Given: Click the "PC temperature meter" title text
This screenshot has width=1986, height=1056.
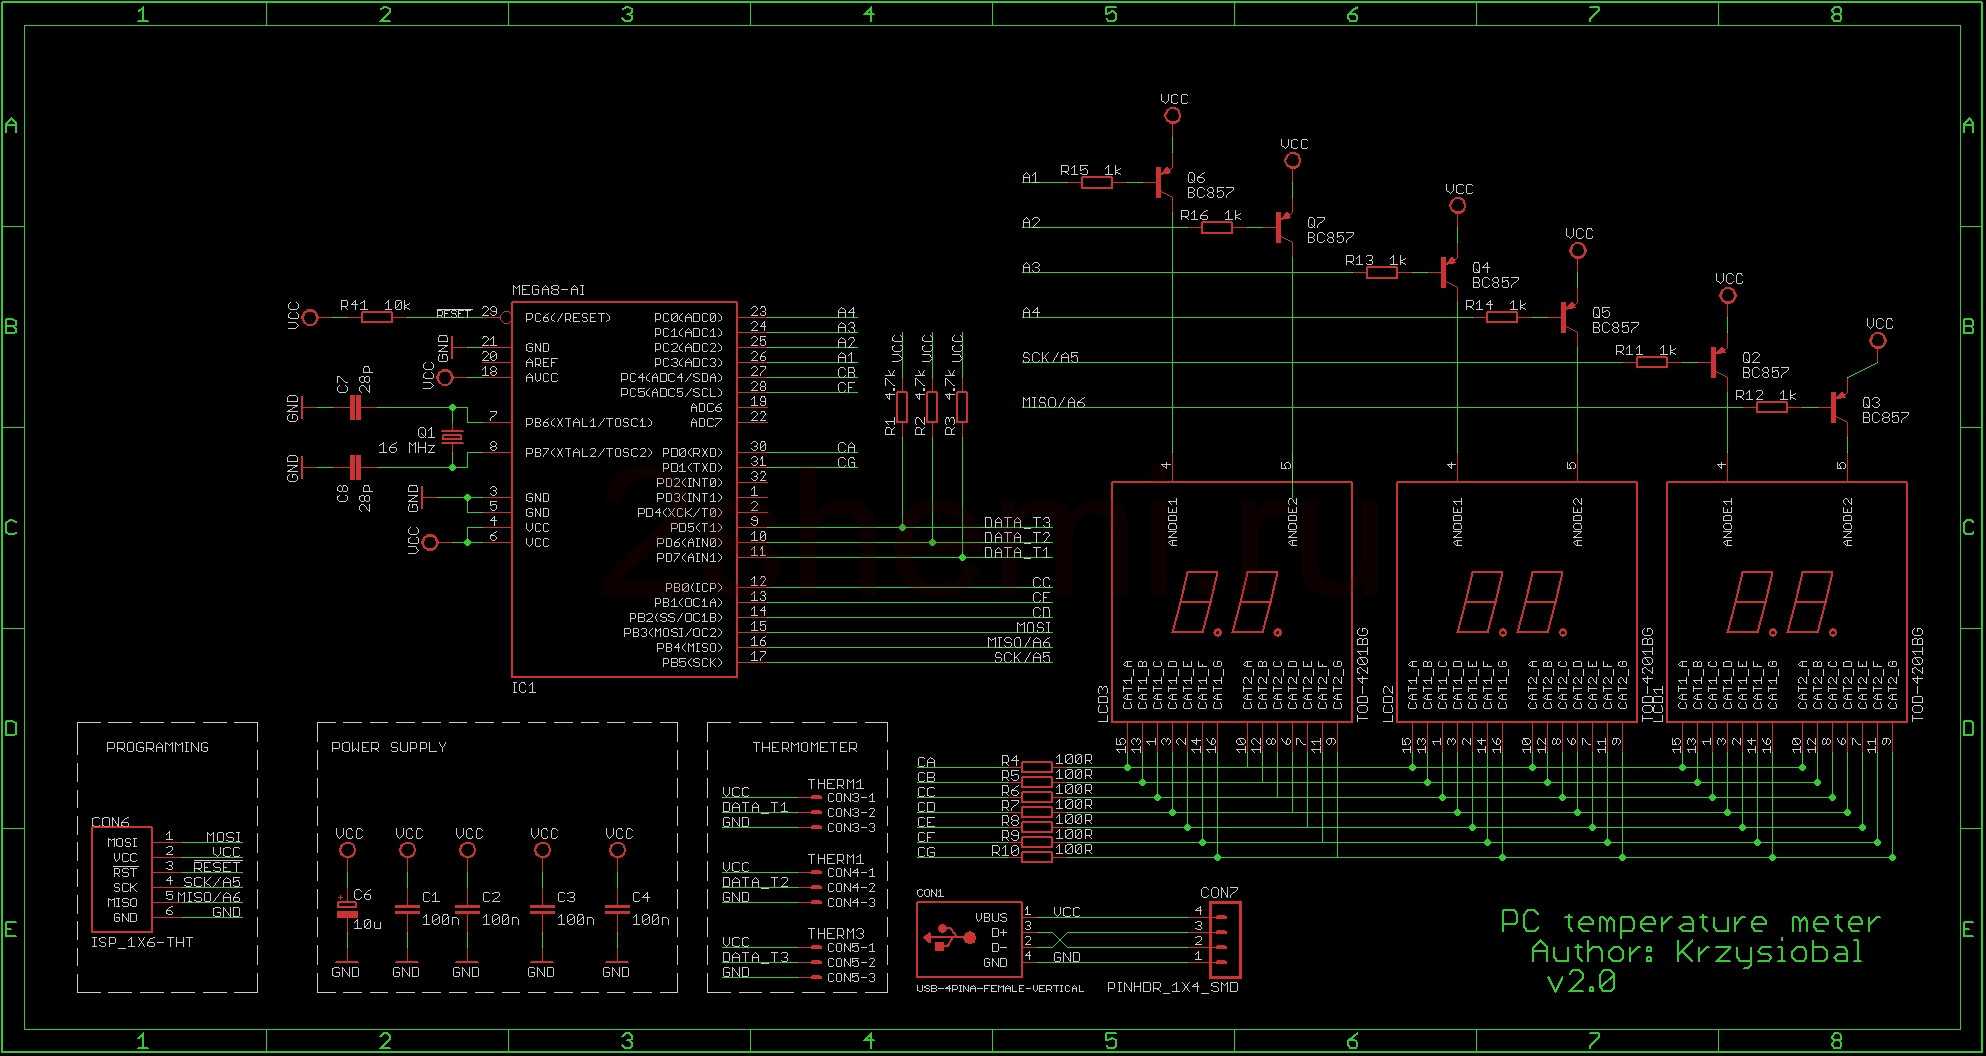Looking at the screenshot, I should (1689, 921).
